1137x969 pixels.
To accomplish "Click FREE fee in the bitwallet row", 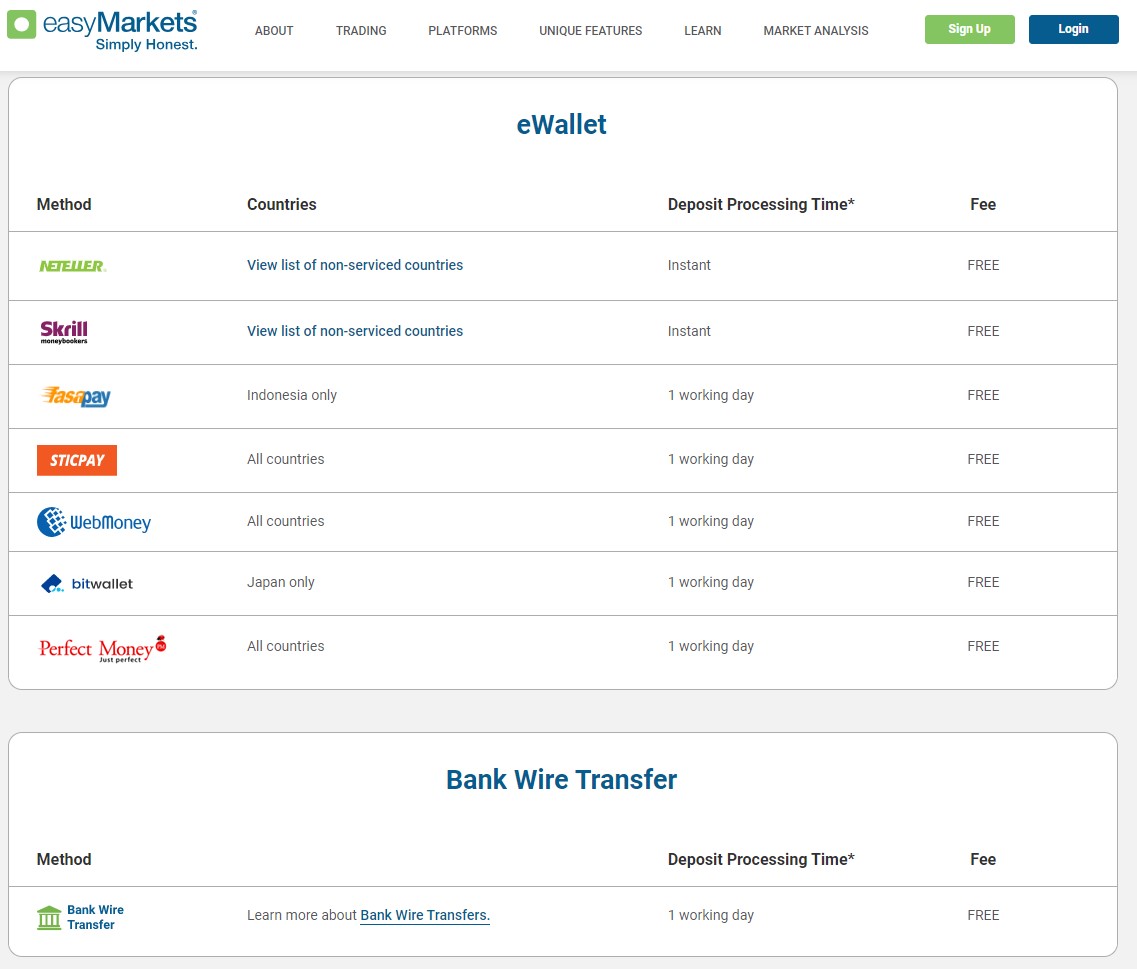I will pos(983,582).
